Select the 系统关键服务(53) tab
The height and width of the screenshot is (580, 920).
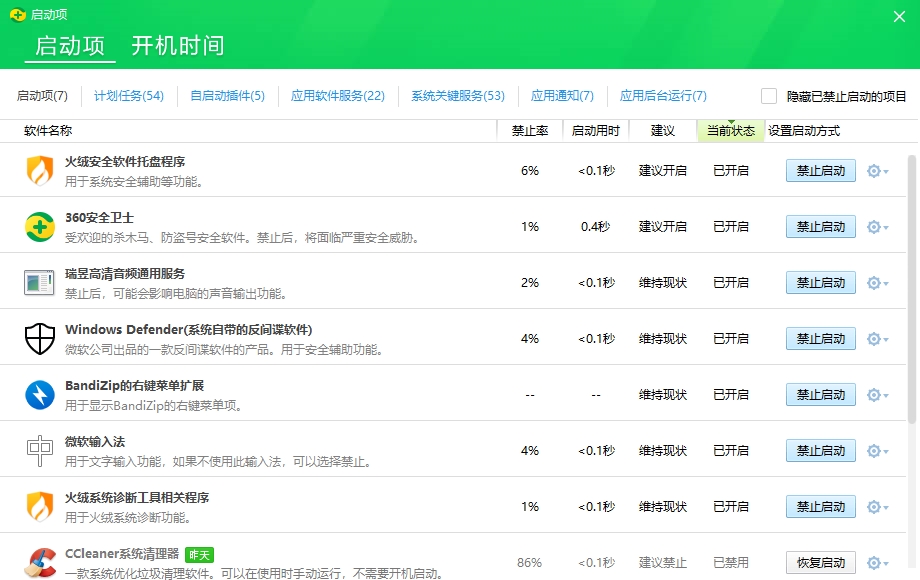(458, 96)
